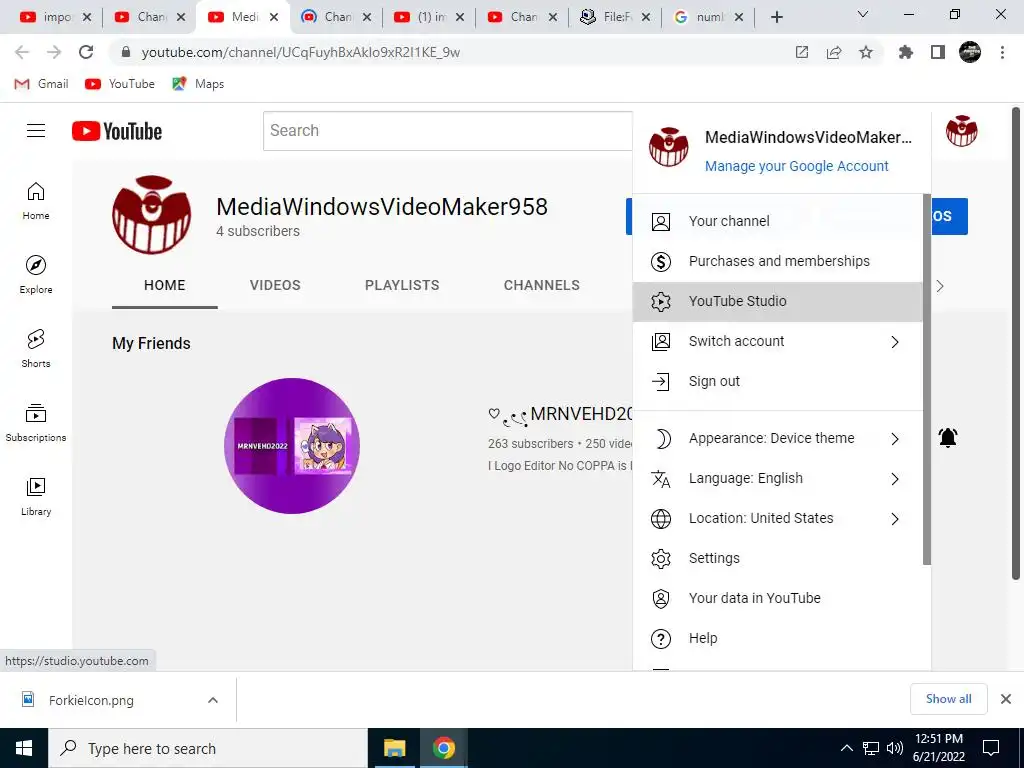Image resolution: width=1024 pixels, height=768 pixels.
Task: Open the YouTube bookmark
Action: pos(120,84)
